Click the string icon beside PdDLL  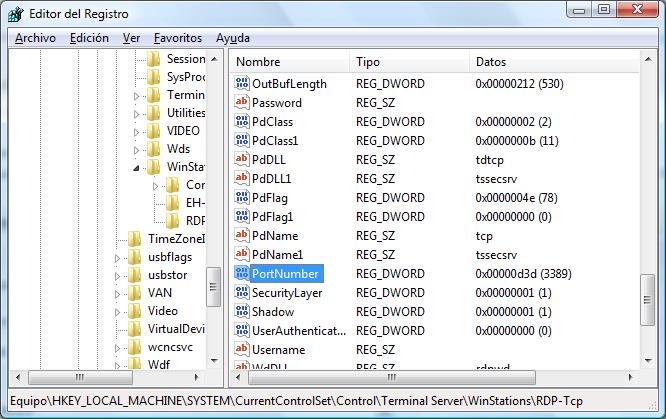click(x=242, y=159)
